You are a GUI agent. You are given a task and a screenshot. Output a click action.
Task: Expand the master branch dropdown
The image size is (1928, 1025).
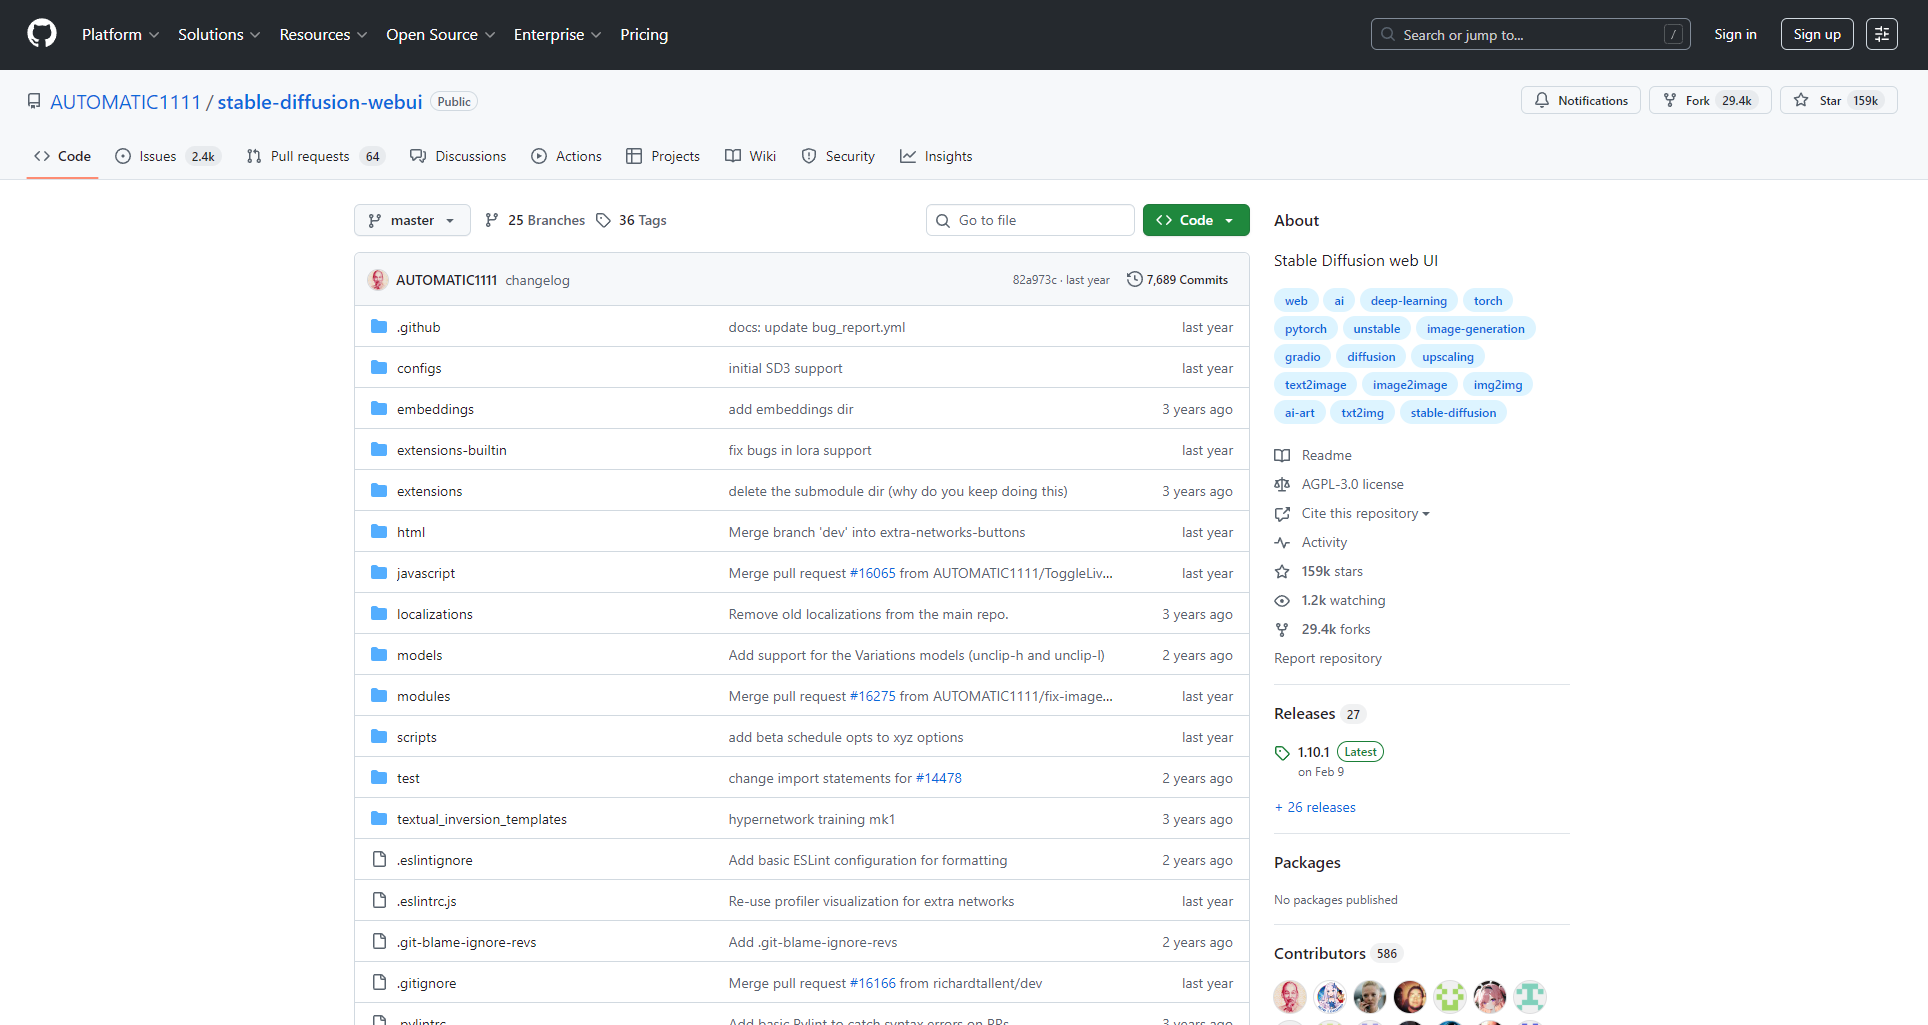(x=412, y=221)
